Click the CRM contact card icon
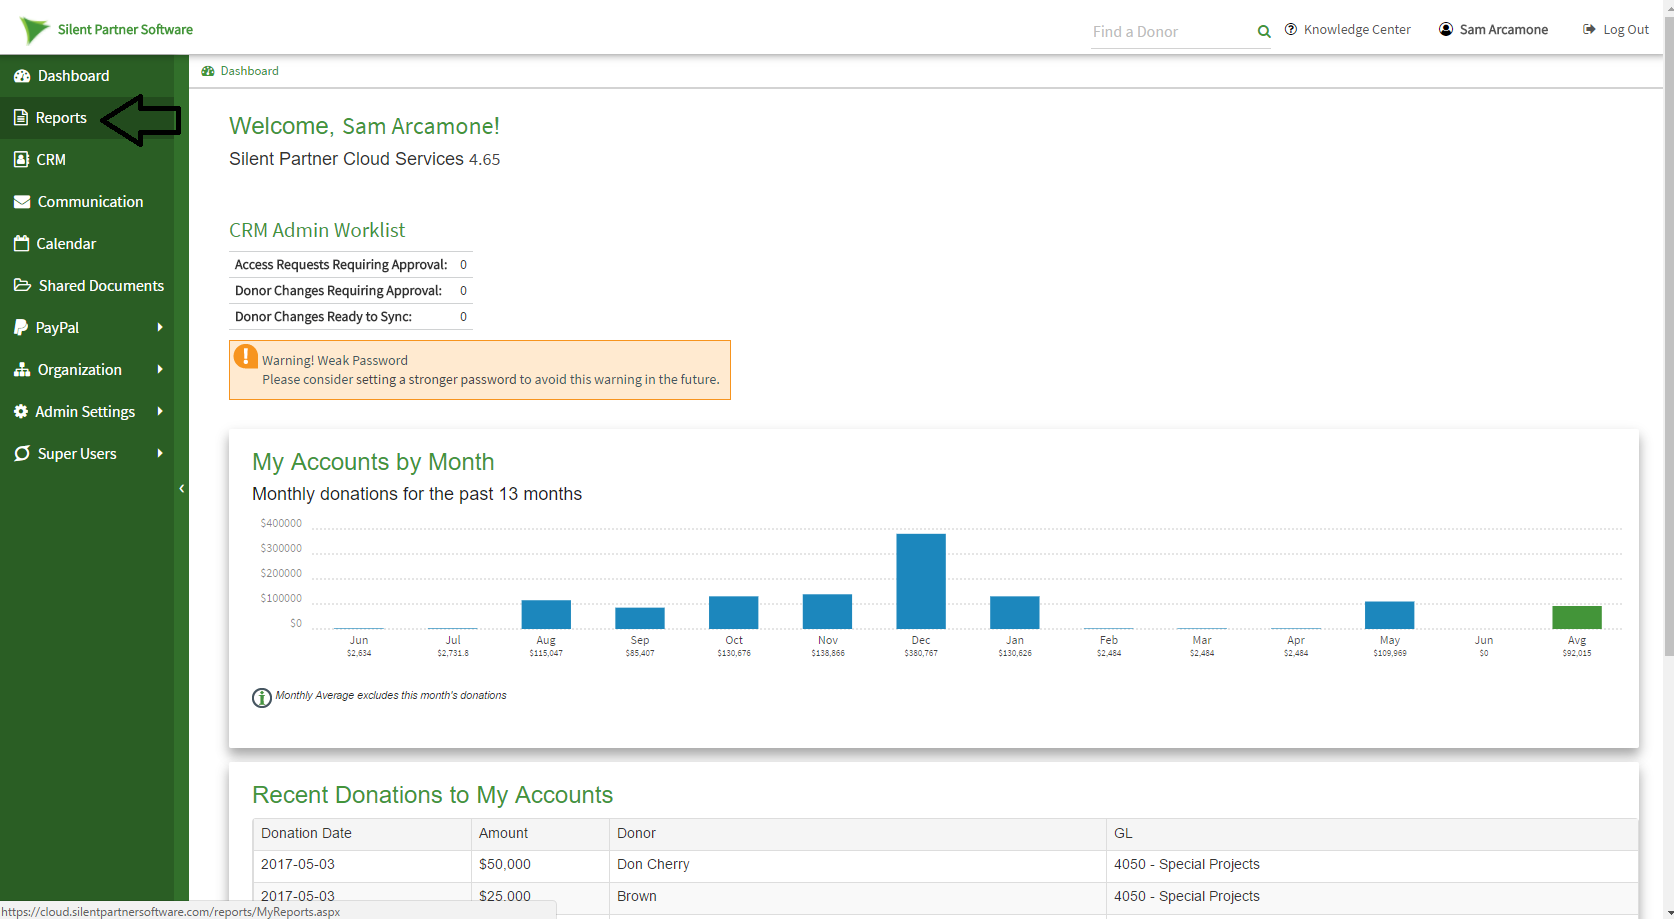Image resolution: width=1674 pixels, height=919 pixels. coord(21,159)
